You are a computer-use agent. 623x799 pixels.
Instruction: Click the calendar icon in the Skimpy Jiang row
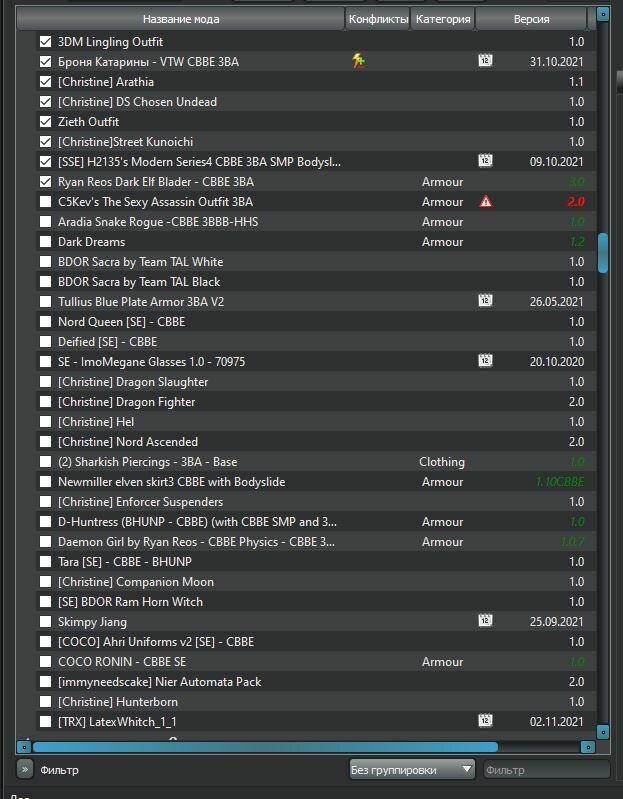click(485, 621)
